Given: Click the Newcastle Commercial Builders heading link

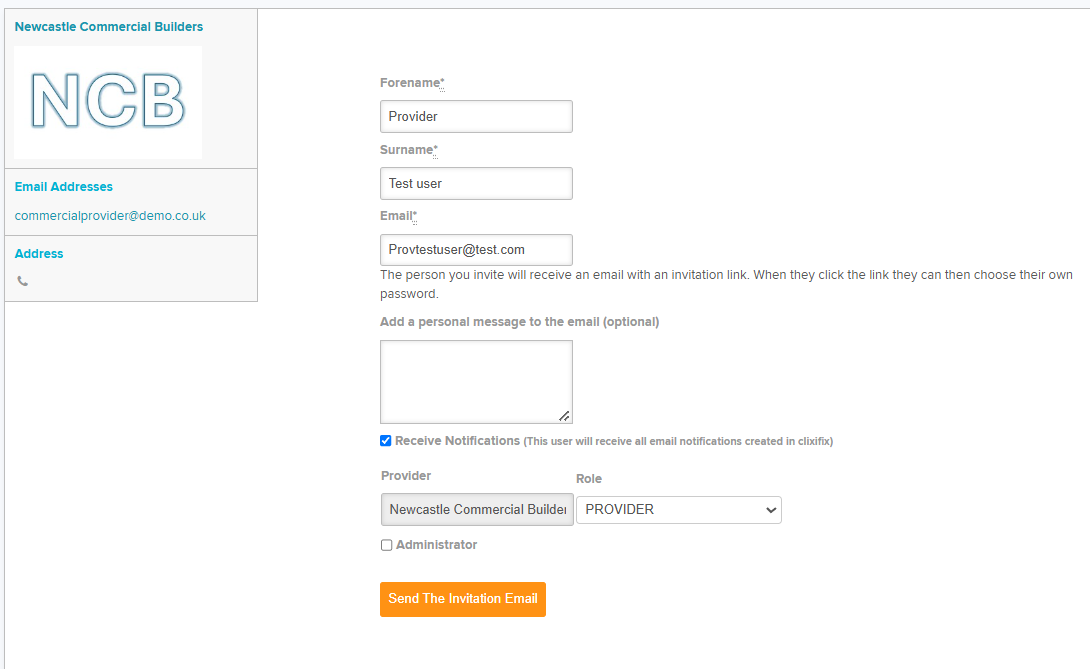Looking at the screenshot, I should 108,26.
